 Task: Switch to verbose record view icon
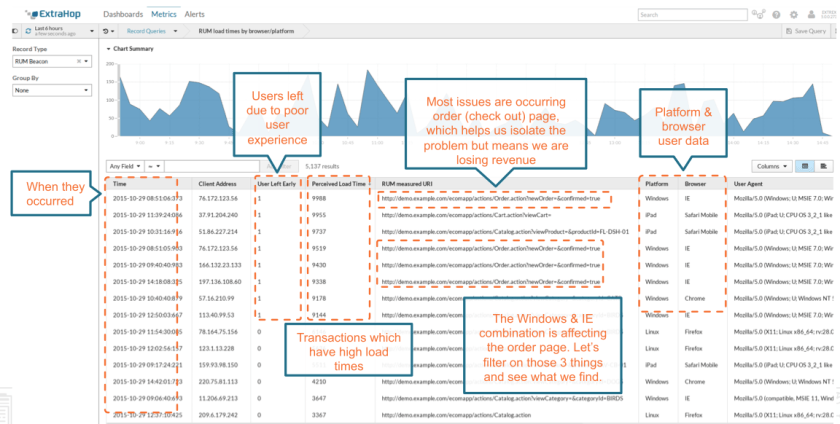(823, 165)
